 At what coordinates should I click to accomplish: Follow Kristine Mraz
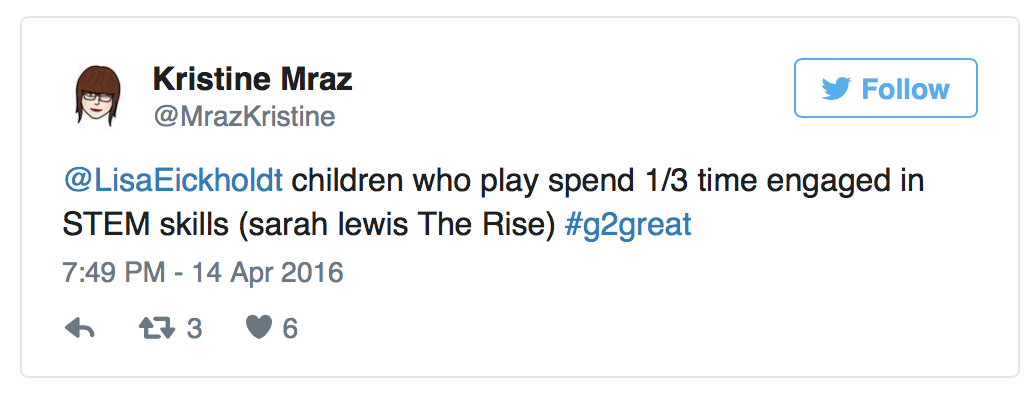click(x=886, y=88)
